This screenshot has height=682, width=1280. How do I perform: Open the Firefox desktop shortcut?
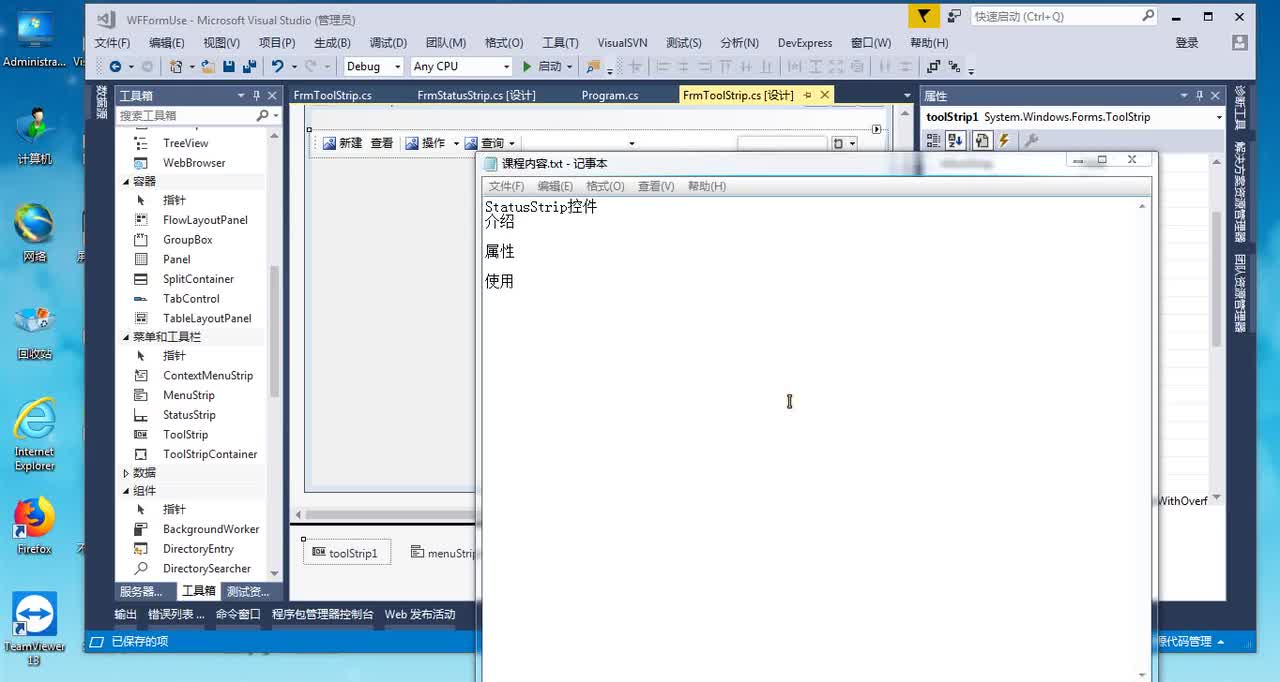point(35,526)
